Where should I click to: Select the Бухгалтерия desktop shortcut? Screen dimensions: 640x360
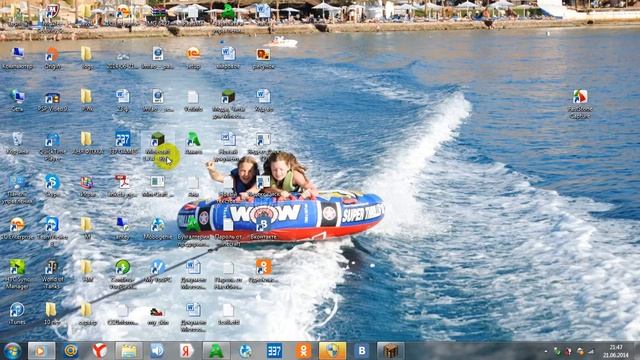point(193,232)
